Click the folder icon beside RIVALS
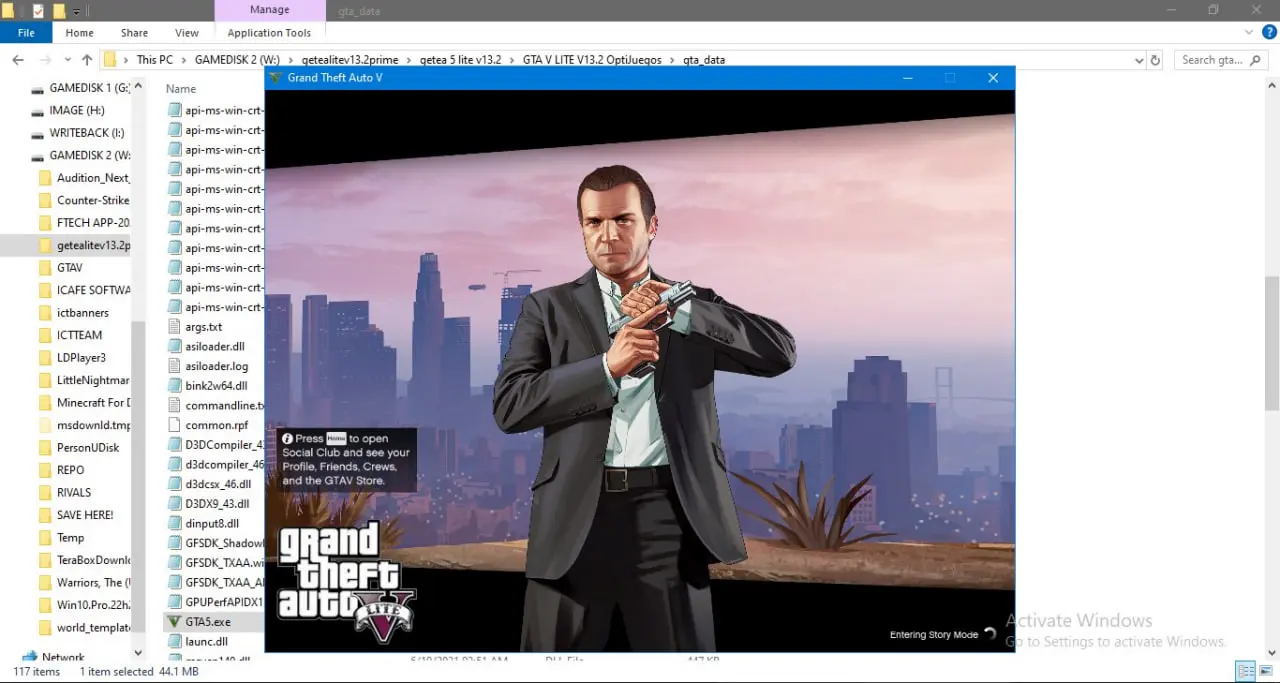 (44, 492)
